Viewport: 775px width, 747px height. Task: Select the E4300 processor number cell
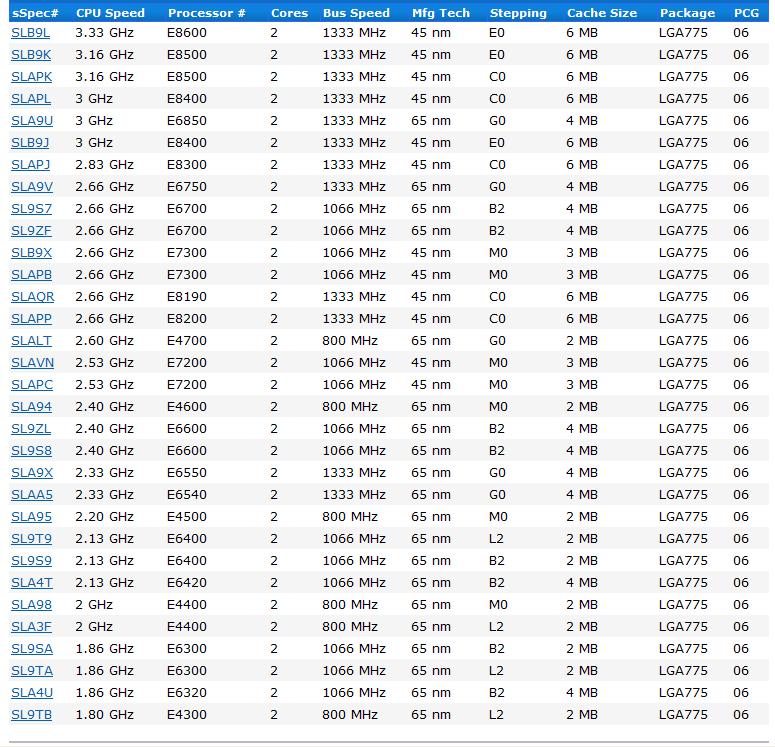tap(187, 715)
